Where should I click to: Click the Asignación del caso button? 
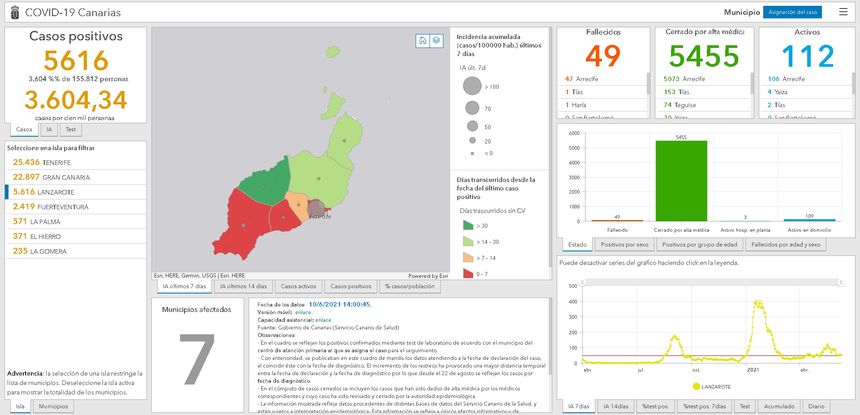[x=791, y=11]
